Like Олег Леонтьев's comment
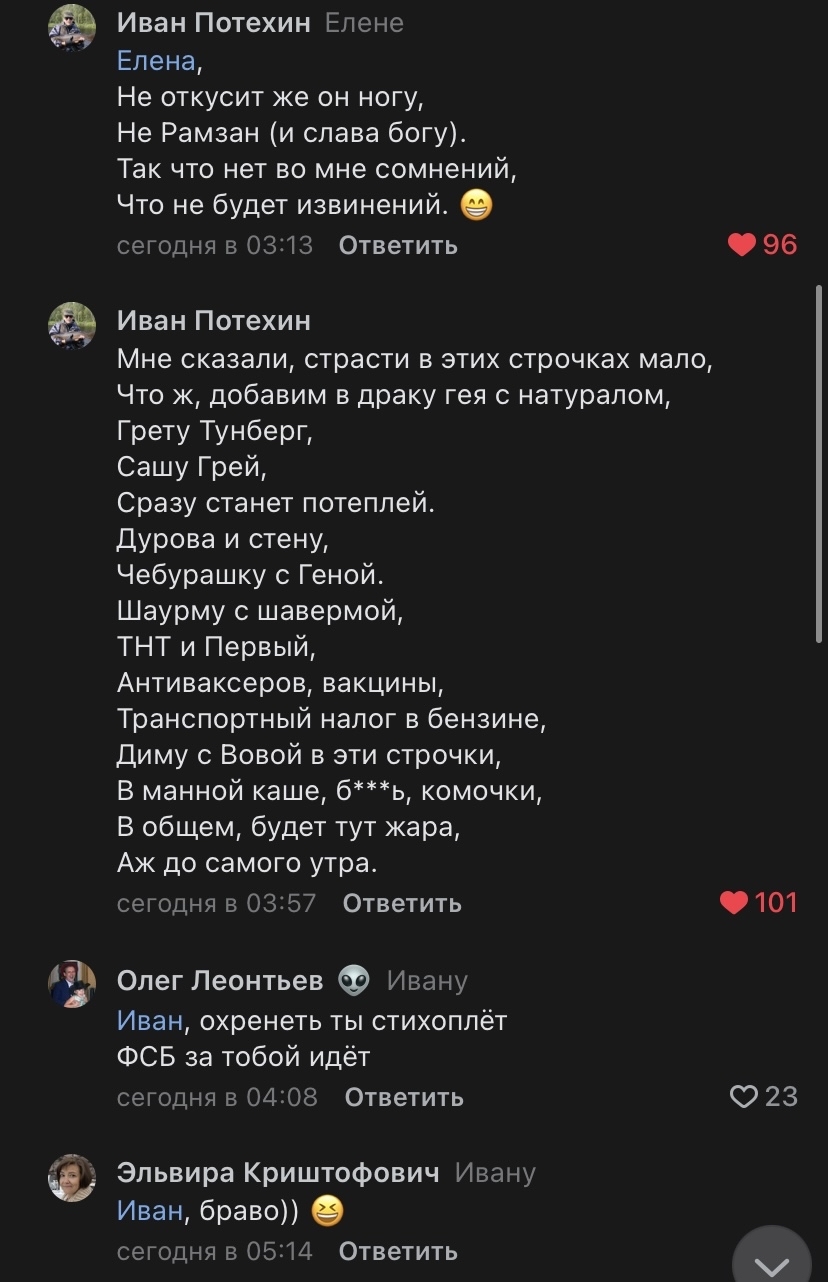828x1282 pixels. (x=744, y=1097)
